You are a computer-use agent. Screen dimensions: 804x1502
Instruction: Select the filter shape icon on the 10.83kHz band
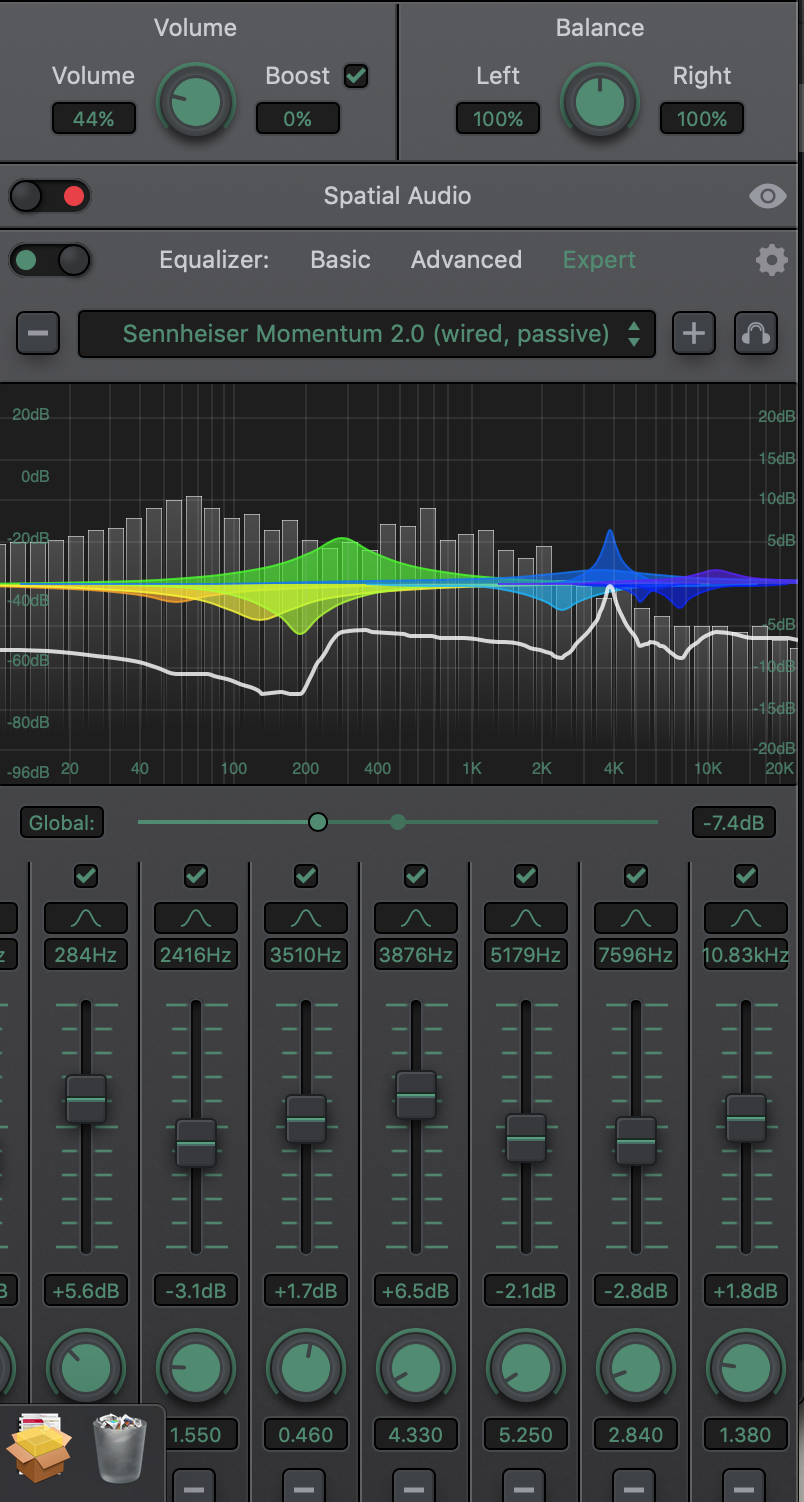745,917
